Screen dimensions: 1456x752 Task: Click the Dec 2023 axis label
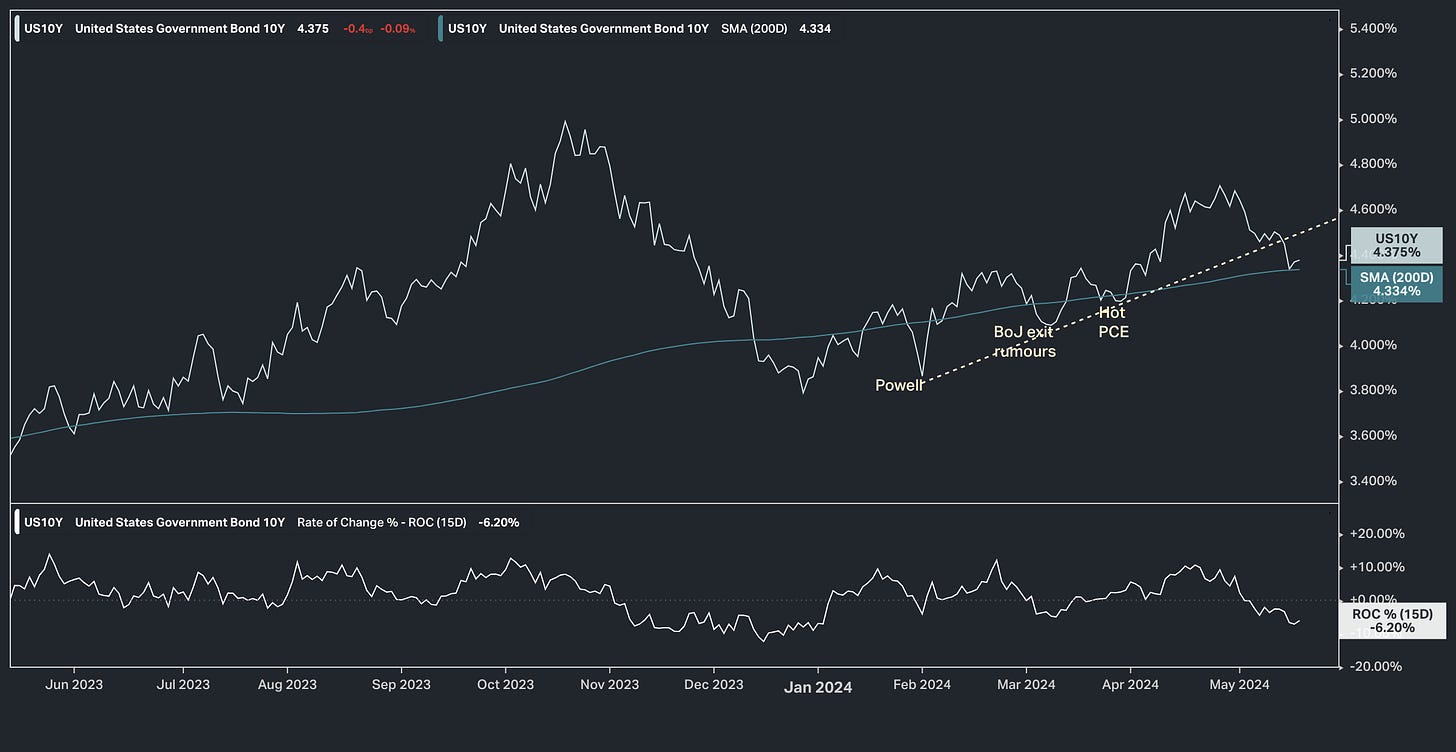coord(714,685)
